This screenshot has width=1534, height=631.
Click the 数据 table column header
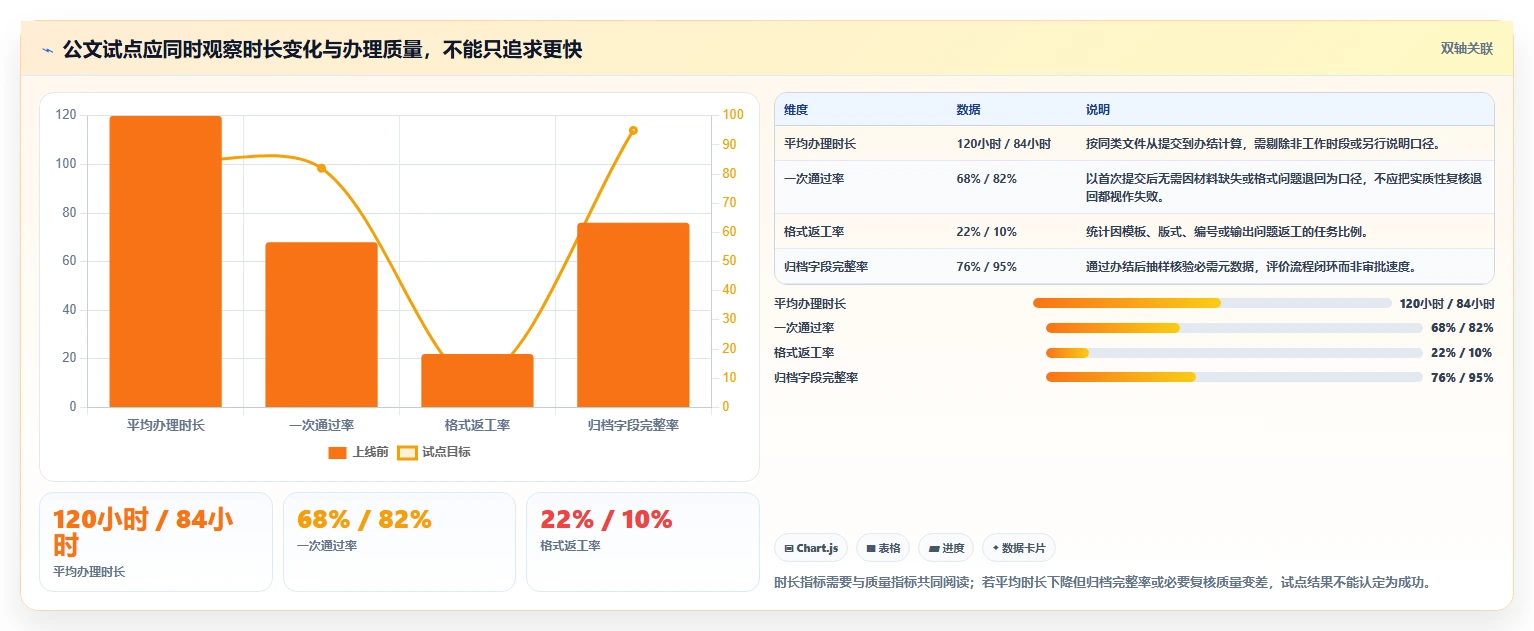click(968, 110)
